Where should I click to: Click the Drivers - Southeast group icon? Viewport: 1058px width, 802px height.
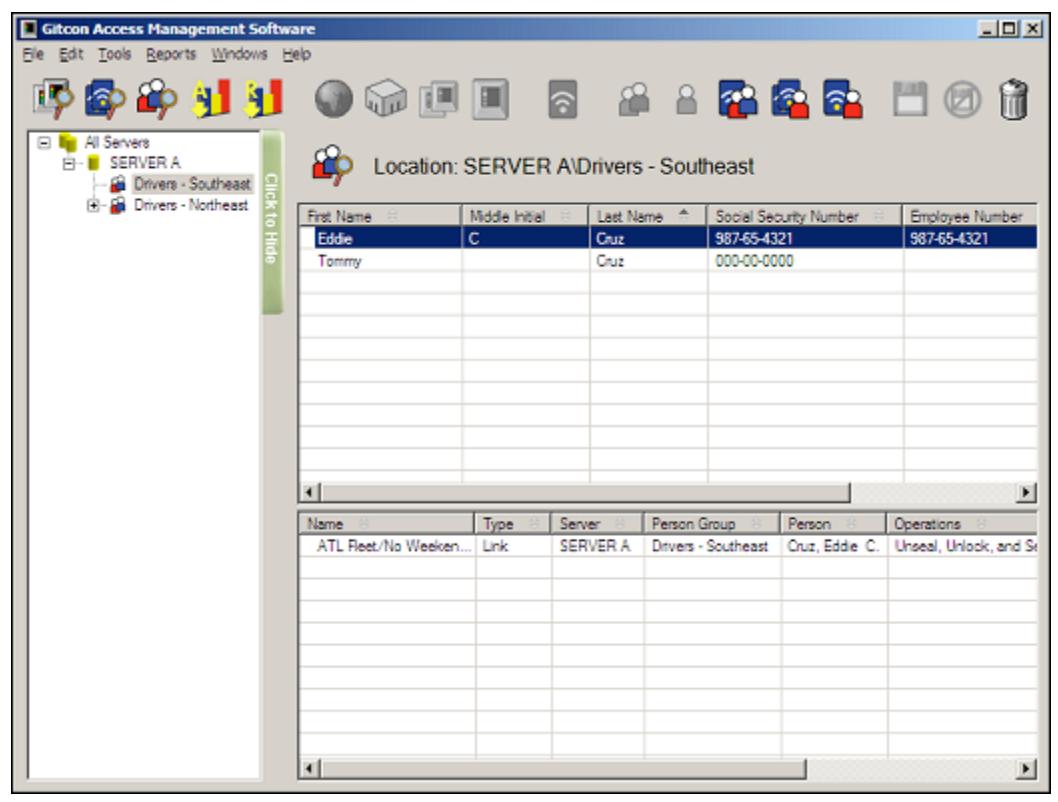(117, 183)
